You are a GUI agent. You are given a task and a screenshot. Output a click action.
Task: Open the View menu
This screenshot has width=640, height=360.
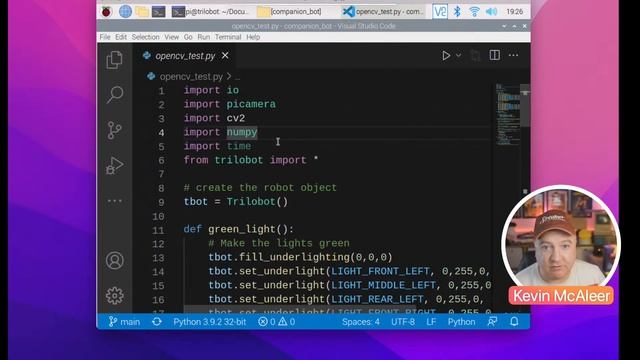click(x=171, y=37)
